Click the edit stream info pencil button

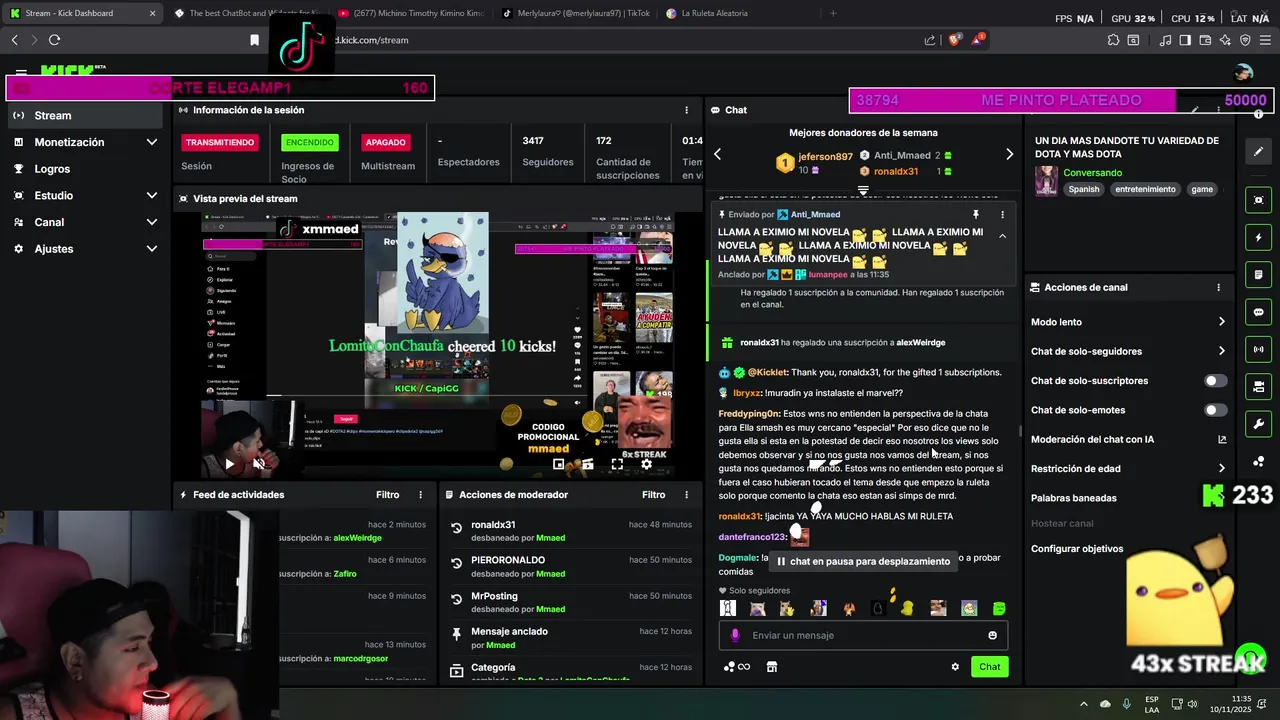[1259, 152]
